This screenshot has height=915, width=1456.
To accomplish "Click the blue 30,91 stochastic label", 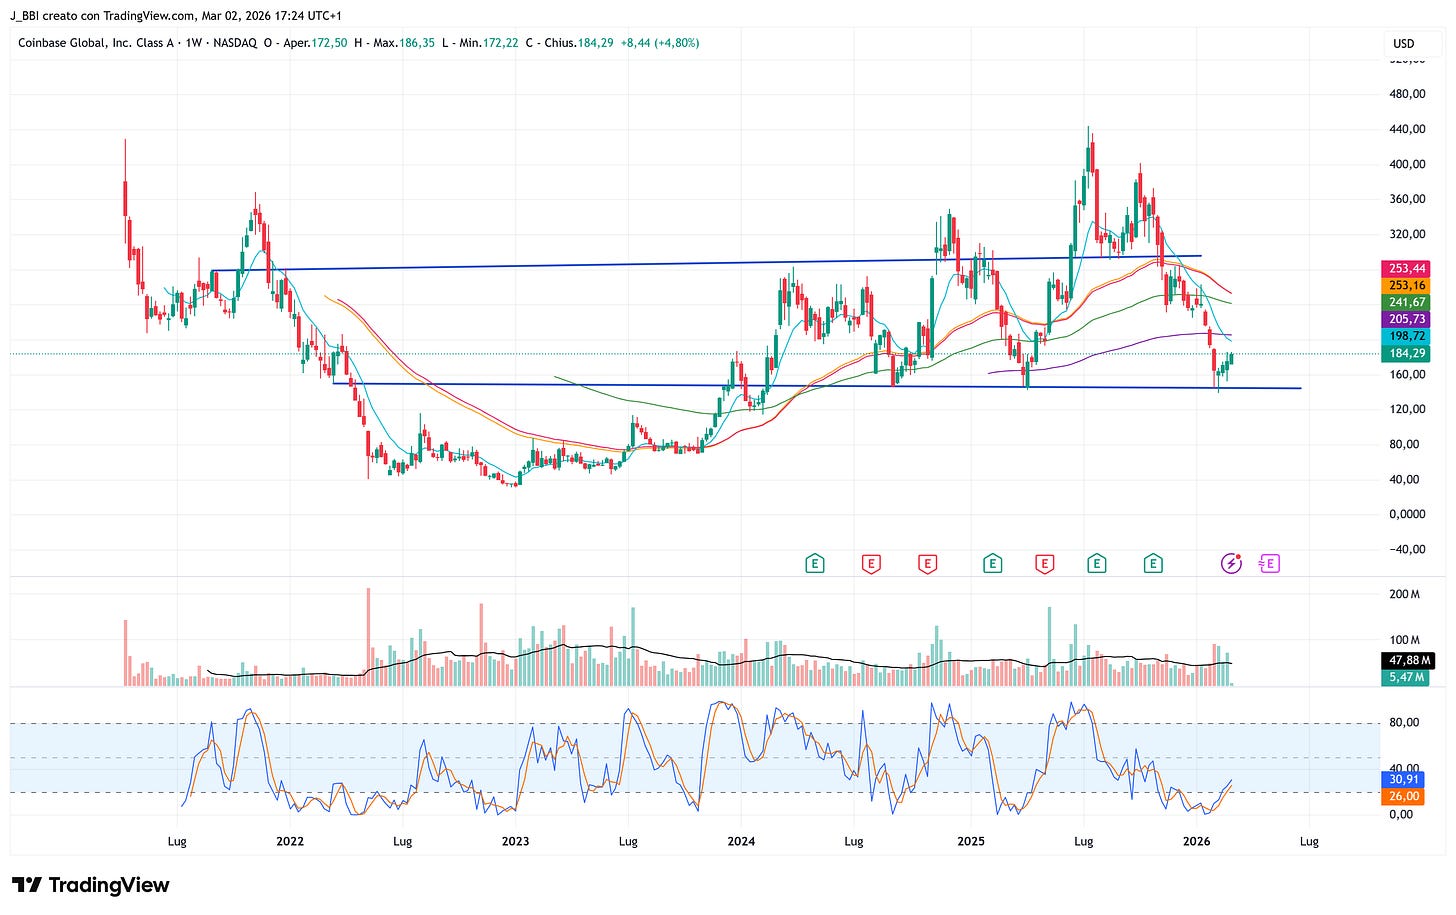I will (x=1404, y=779).
